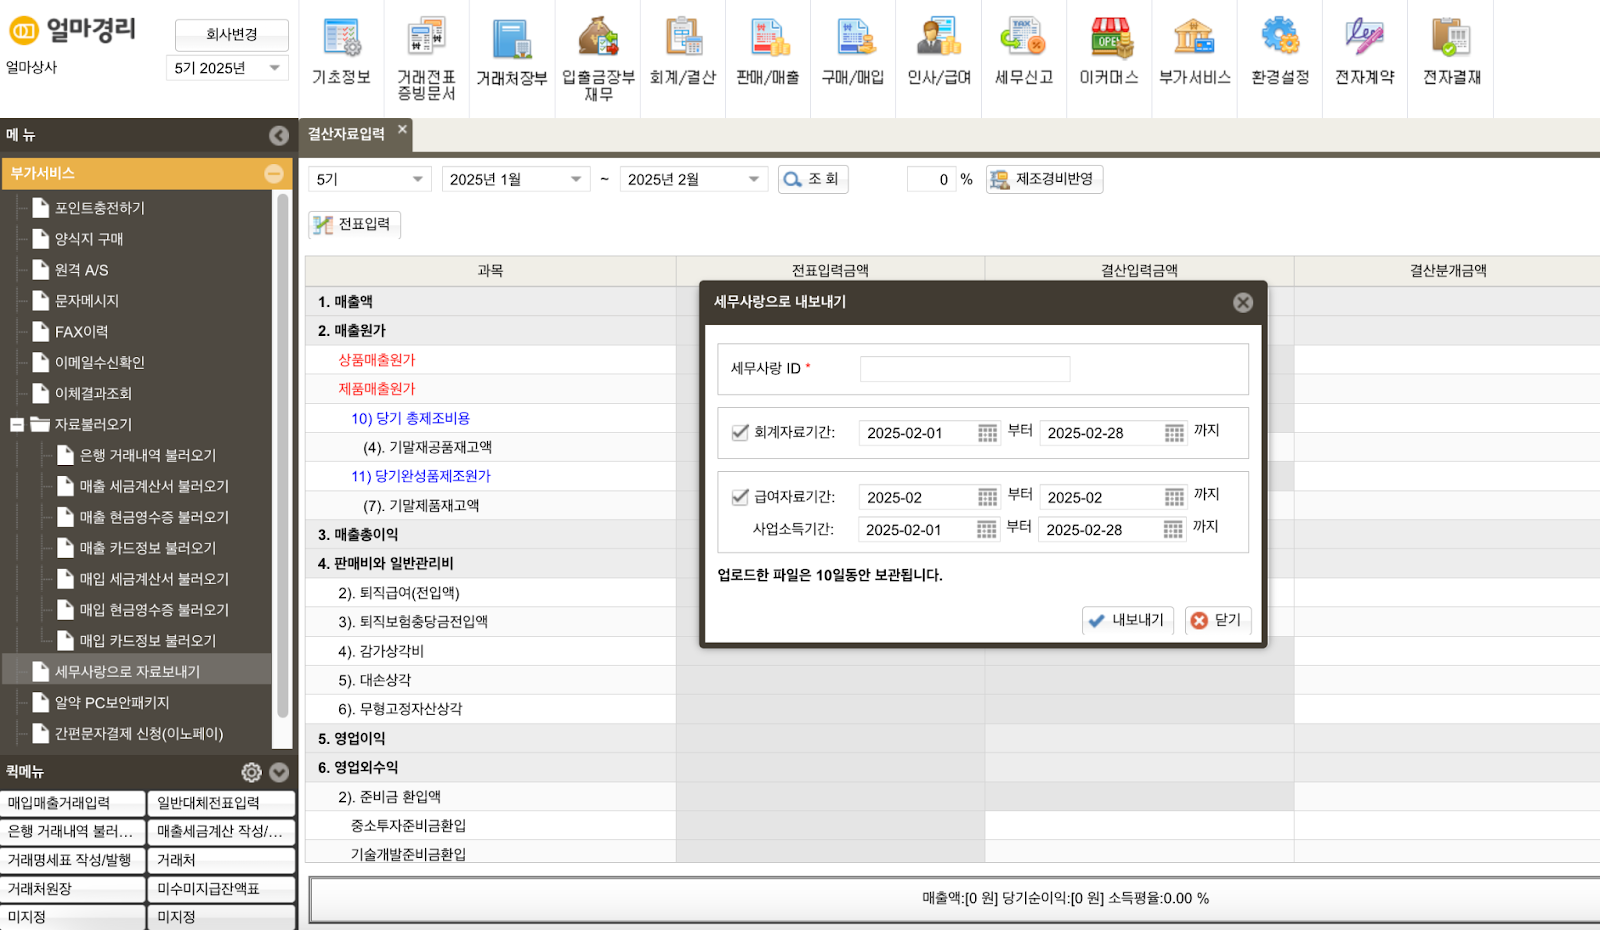Collapse the 자료불러오기 tree folder
This screenshot has height=930, width=1600.
click(17, 425)
